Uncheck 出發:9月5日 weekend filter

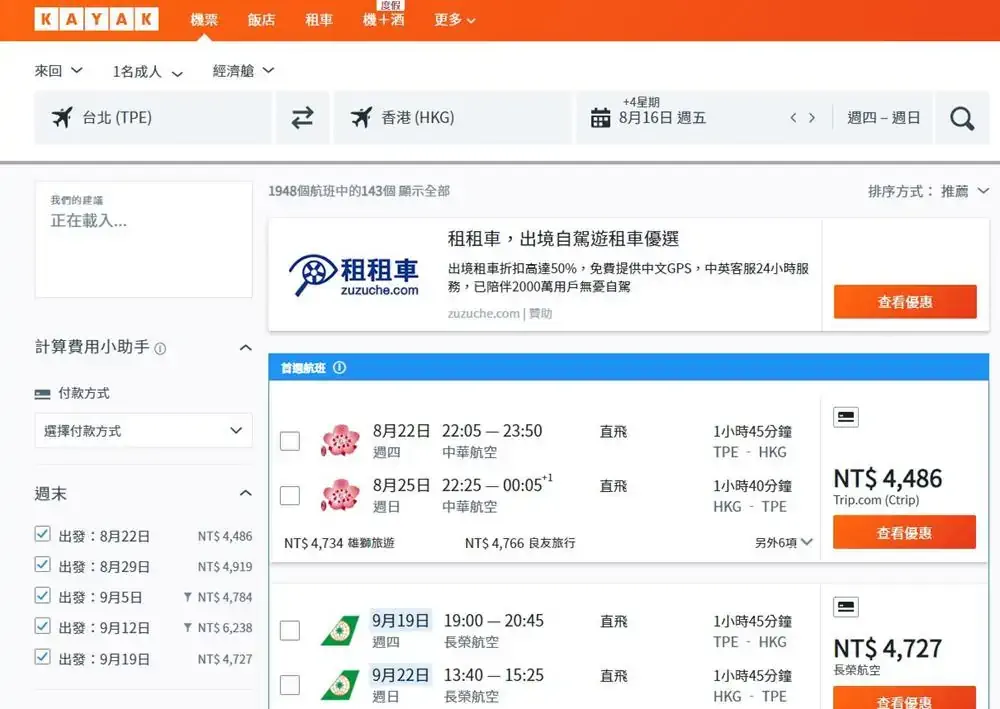click(x=42, y=596)
